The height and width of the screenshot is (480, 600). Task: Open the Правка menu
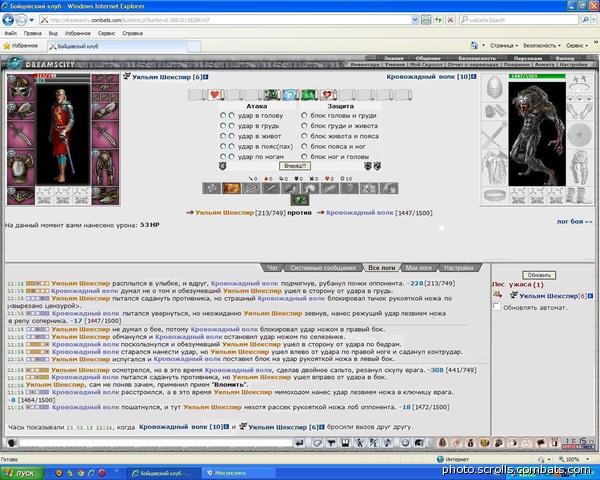coord(33,33)
